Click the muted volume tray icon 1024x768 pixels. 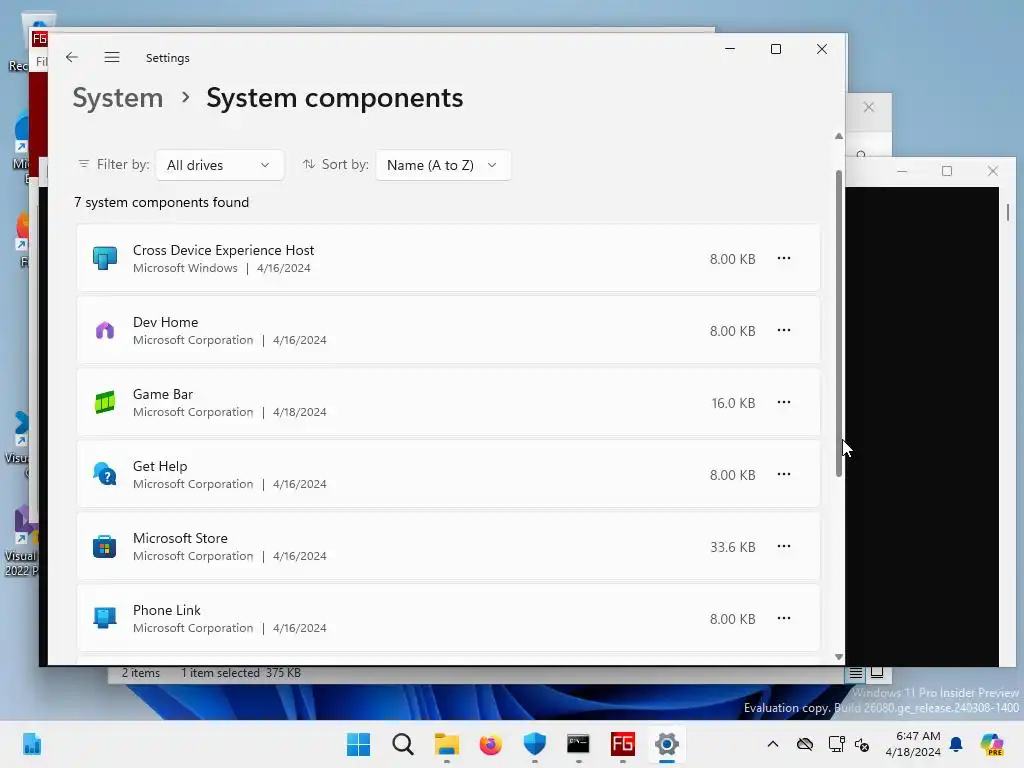(862, 744)
